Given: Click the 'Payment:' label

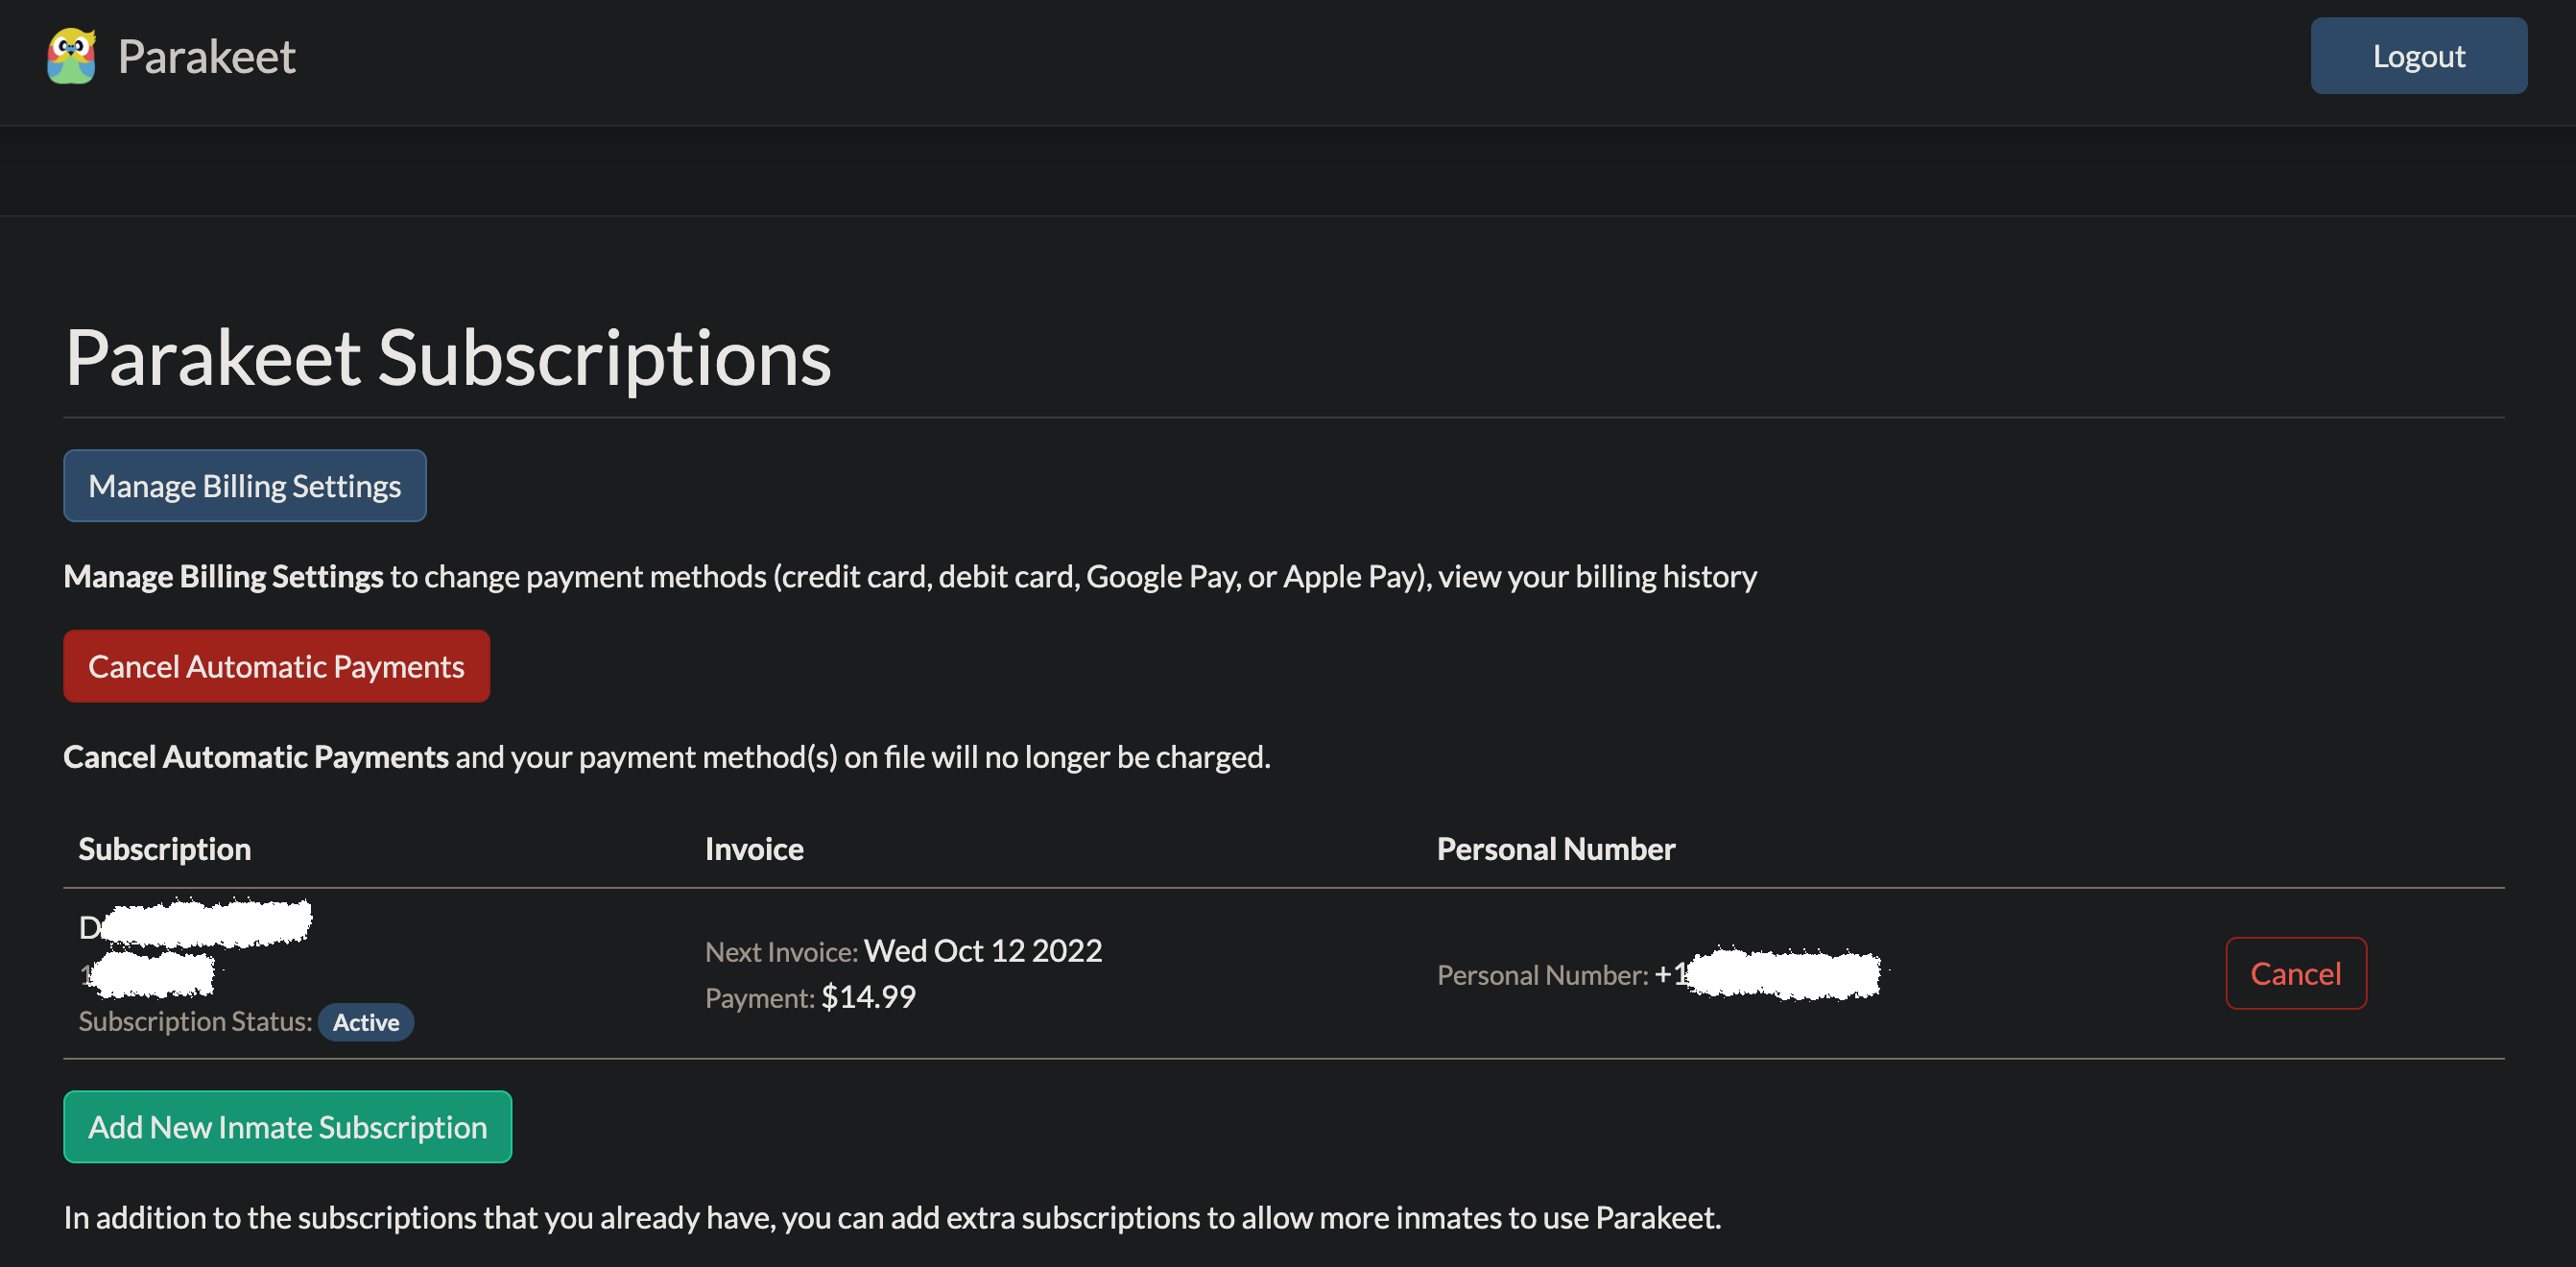Looking at the screenshot, I should pos(760,997).
